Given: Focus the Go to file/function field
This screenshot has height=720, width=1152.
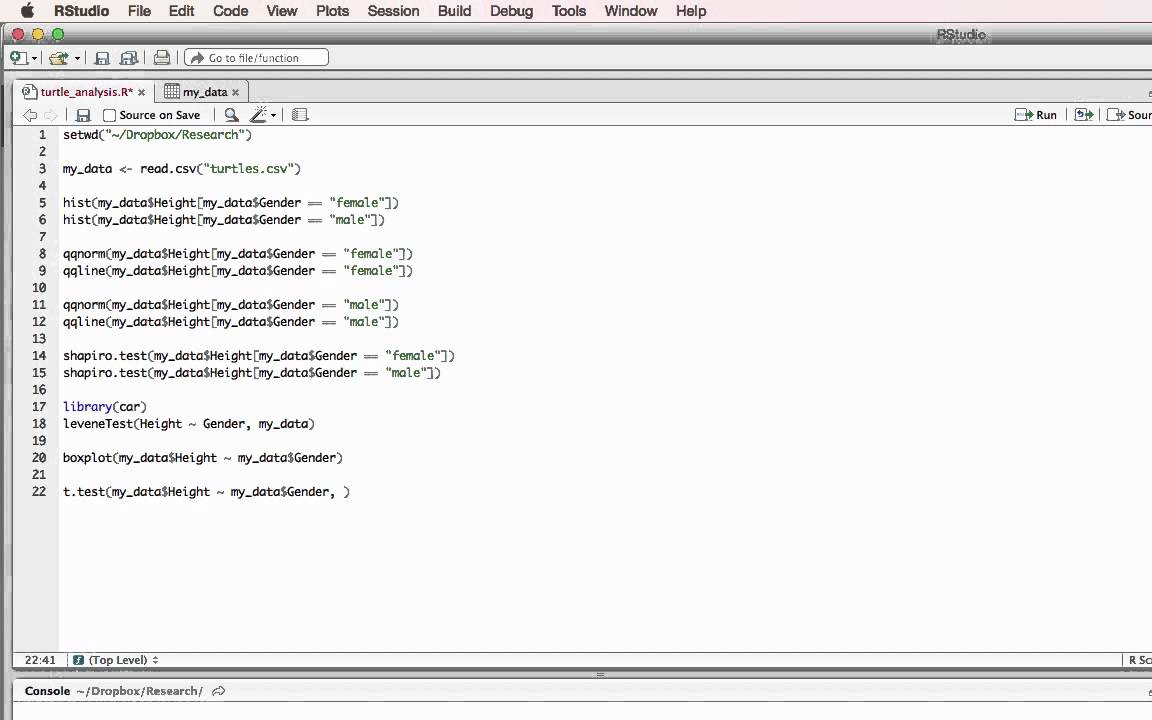Looking at the screenshot, I should point(256,57).
